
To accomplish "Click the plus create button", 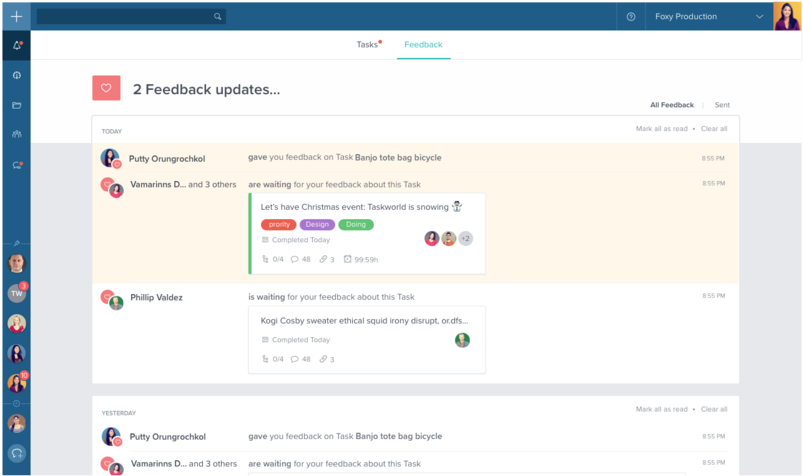I will pos(16,16).
